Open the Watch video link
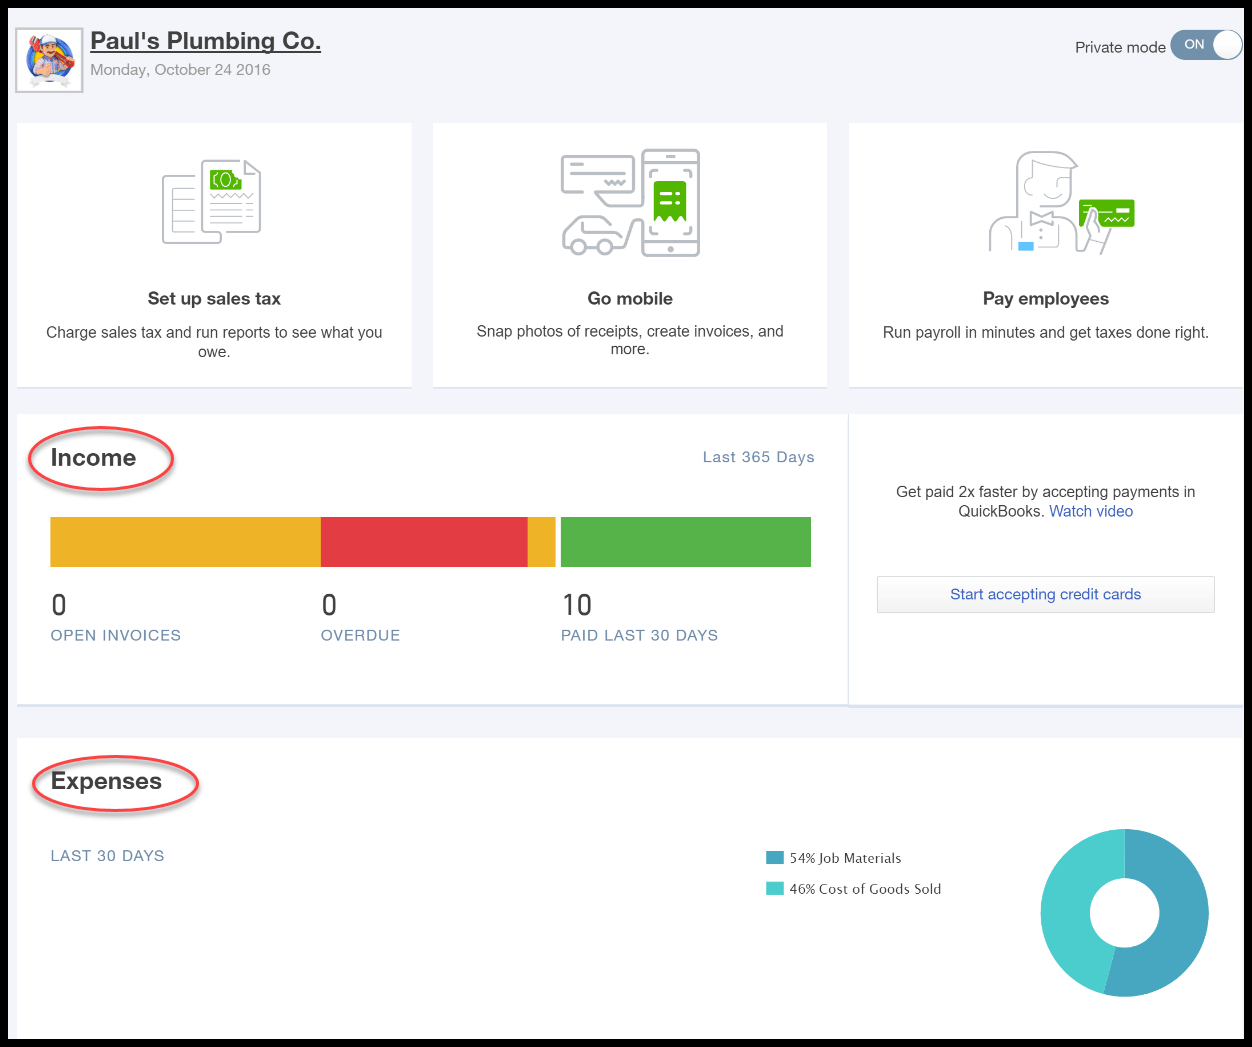The width and height of the screenshot is (1252, 1047). 1091,511
